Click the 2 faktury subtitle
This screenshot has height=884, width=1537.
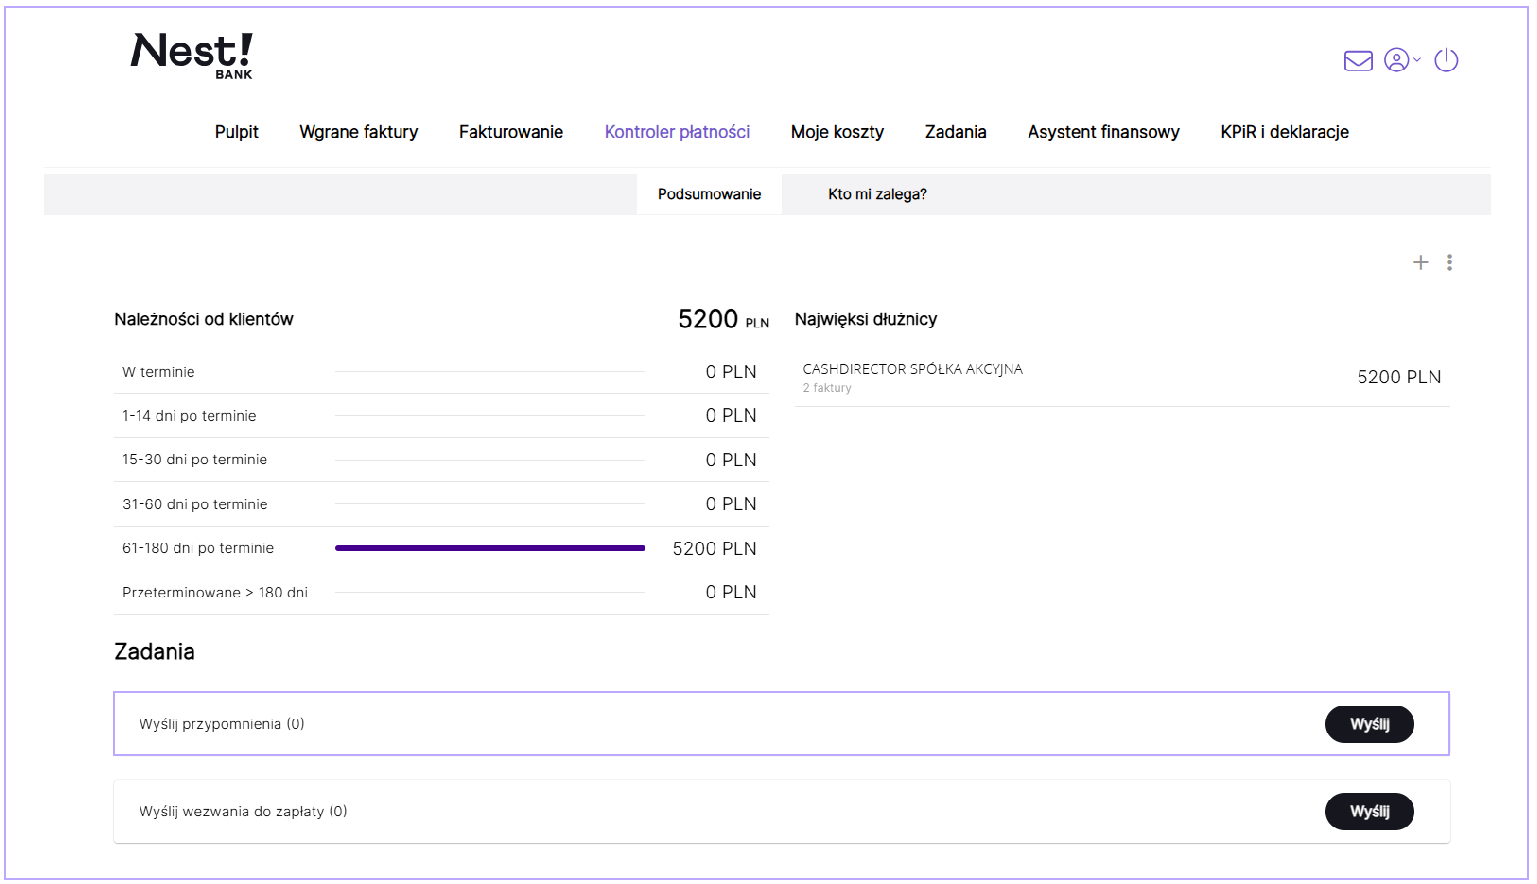827,388
